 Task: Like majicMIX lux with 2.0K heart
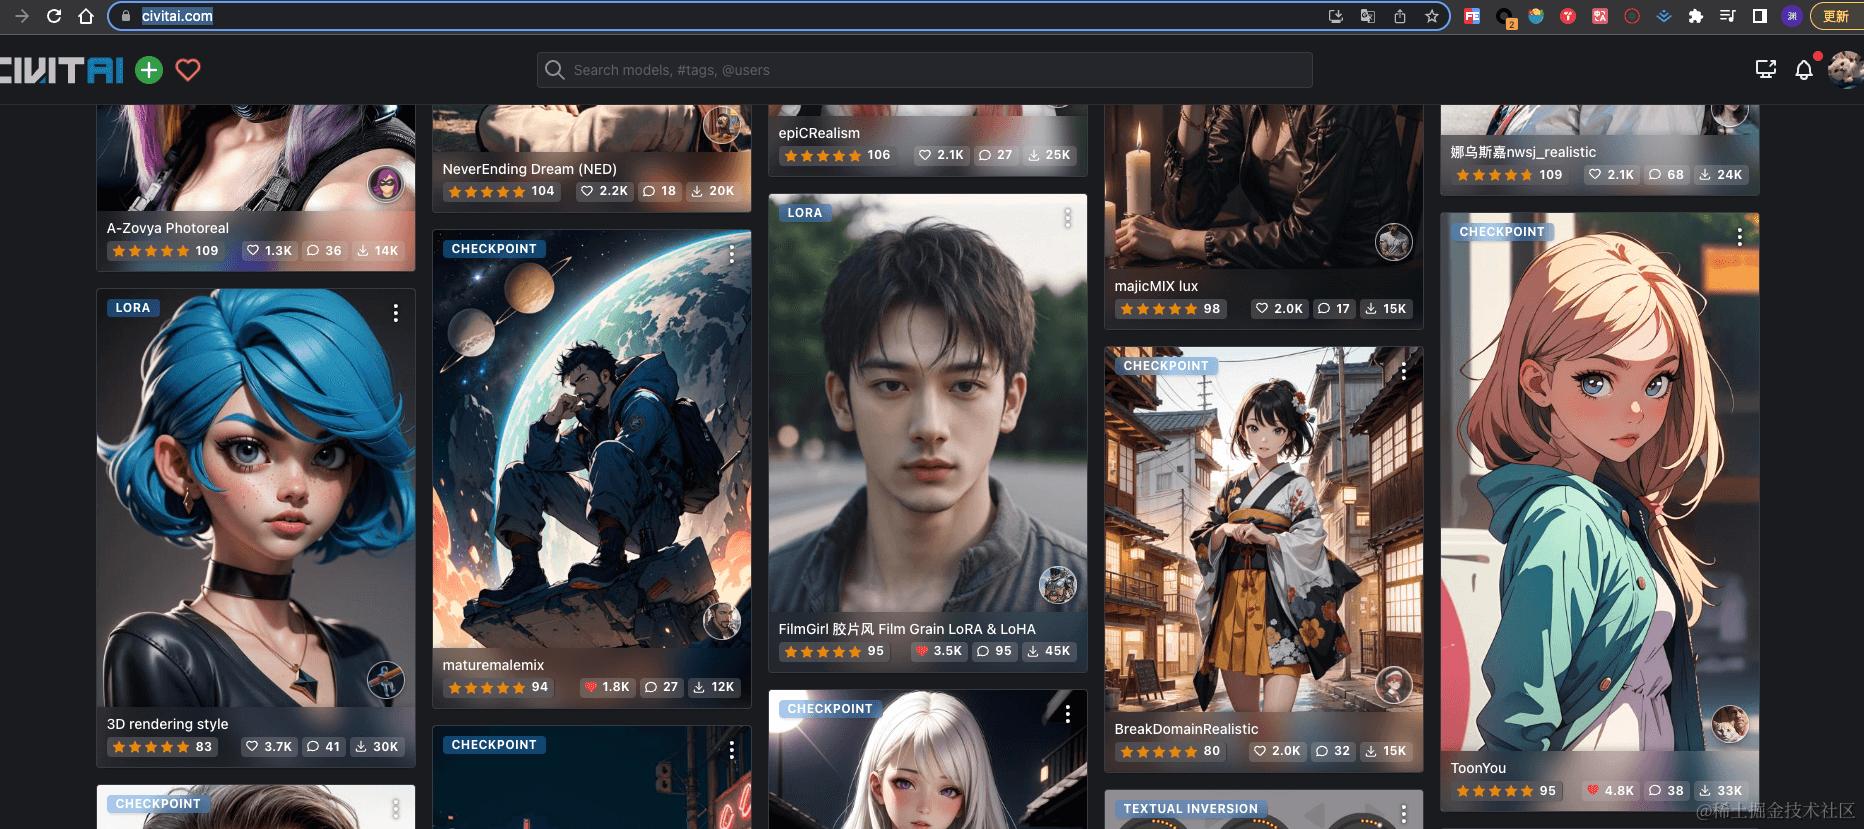[x=1278, y=308]
